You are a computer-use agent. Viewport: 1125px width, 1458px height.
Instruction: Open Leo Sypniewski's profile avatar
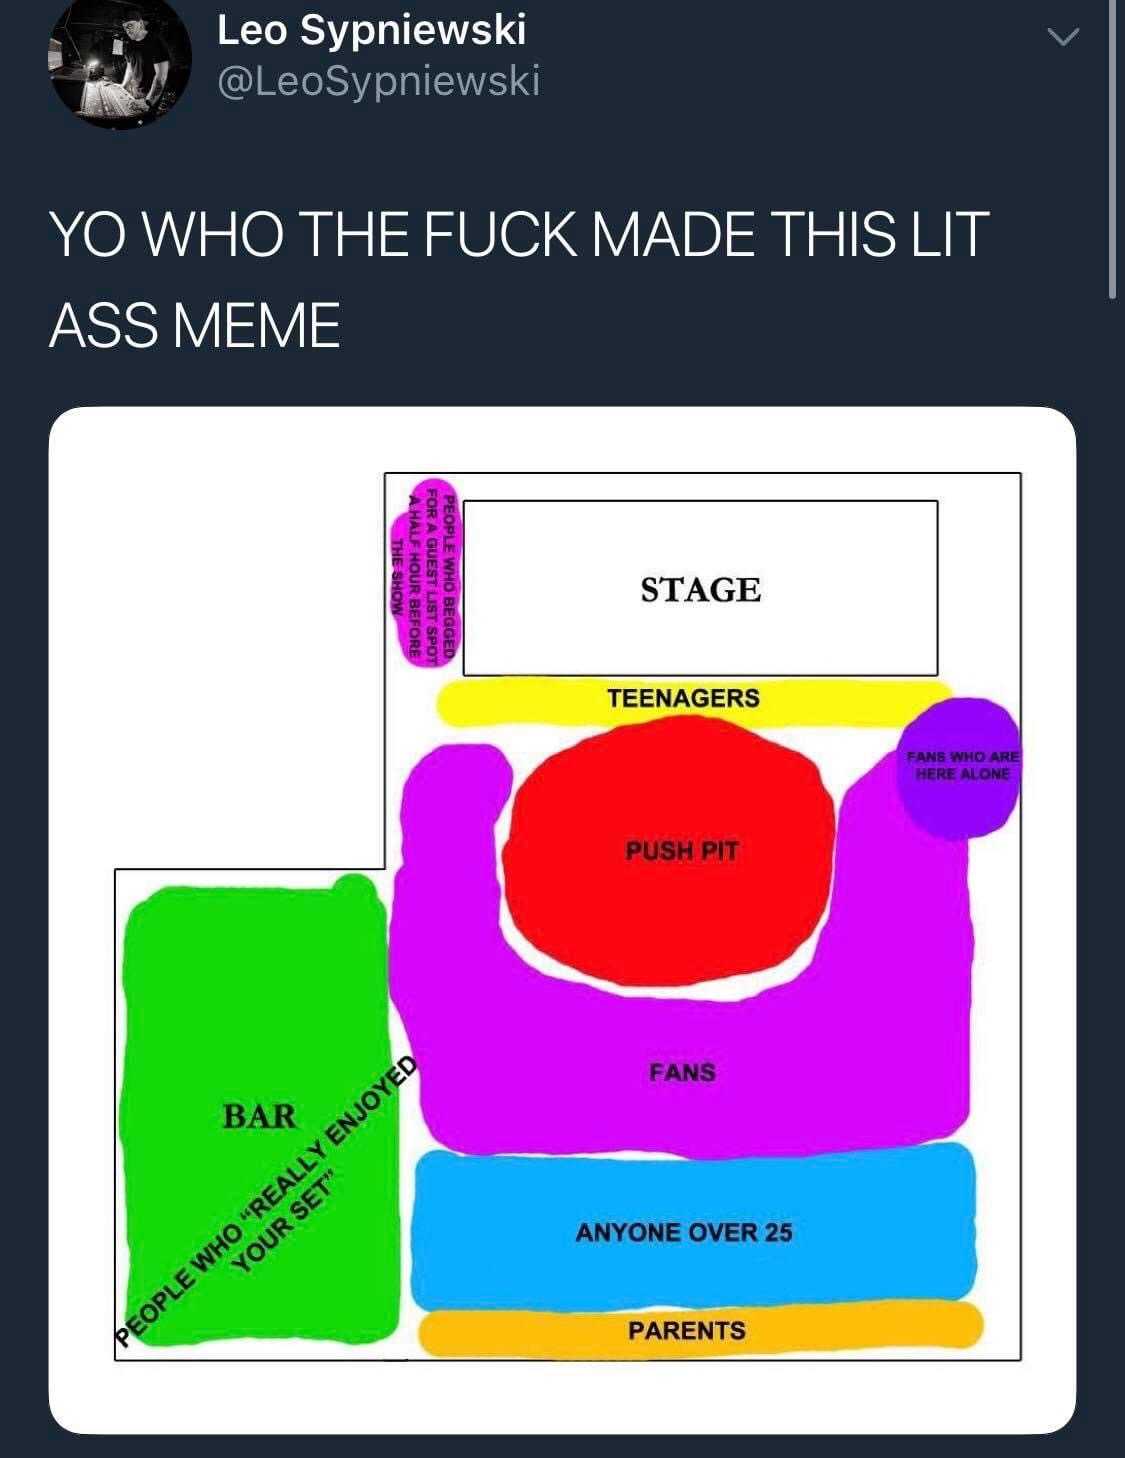pyautogui.click(x=120, y=62)
